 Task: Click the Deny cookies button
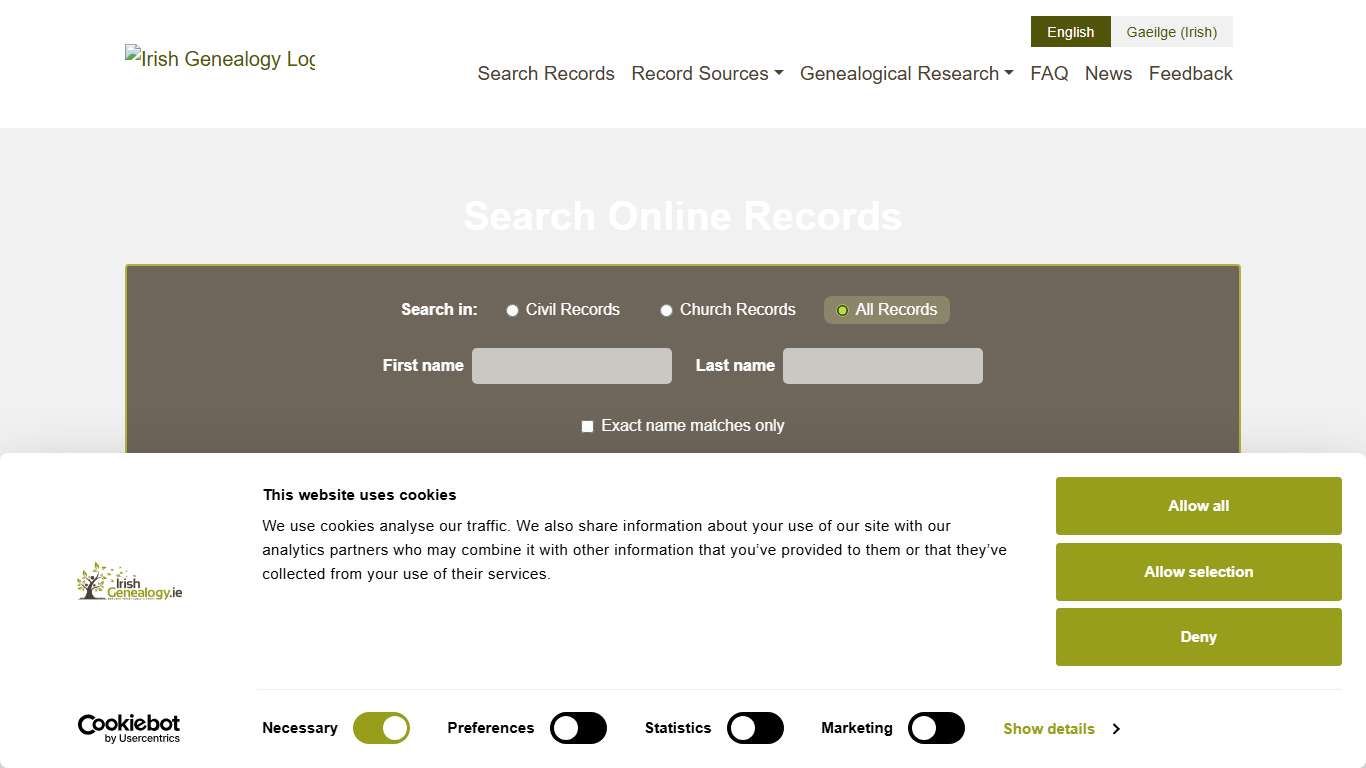coord(1198,637)
